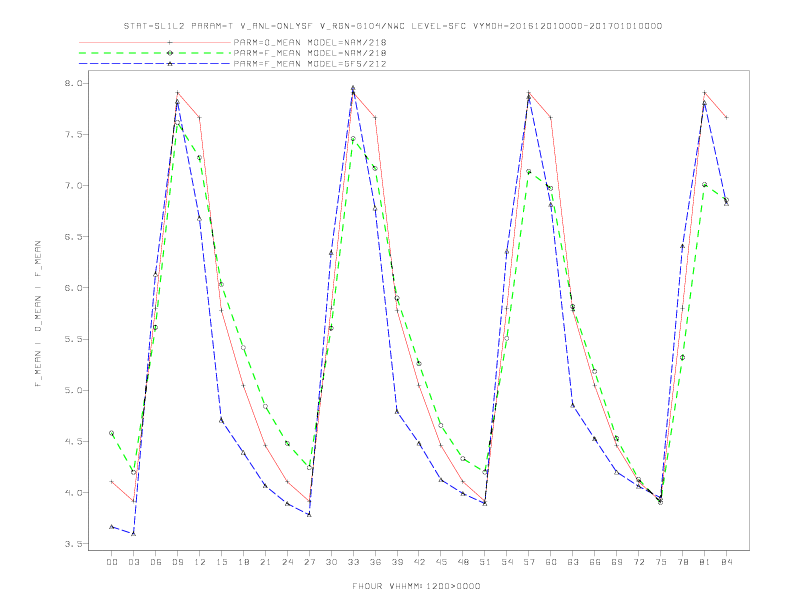Click the x-axis title FHOUR VHHMM

pos(416,586)
